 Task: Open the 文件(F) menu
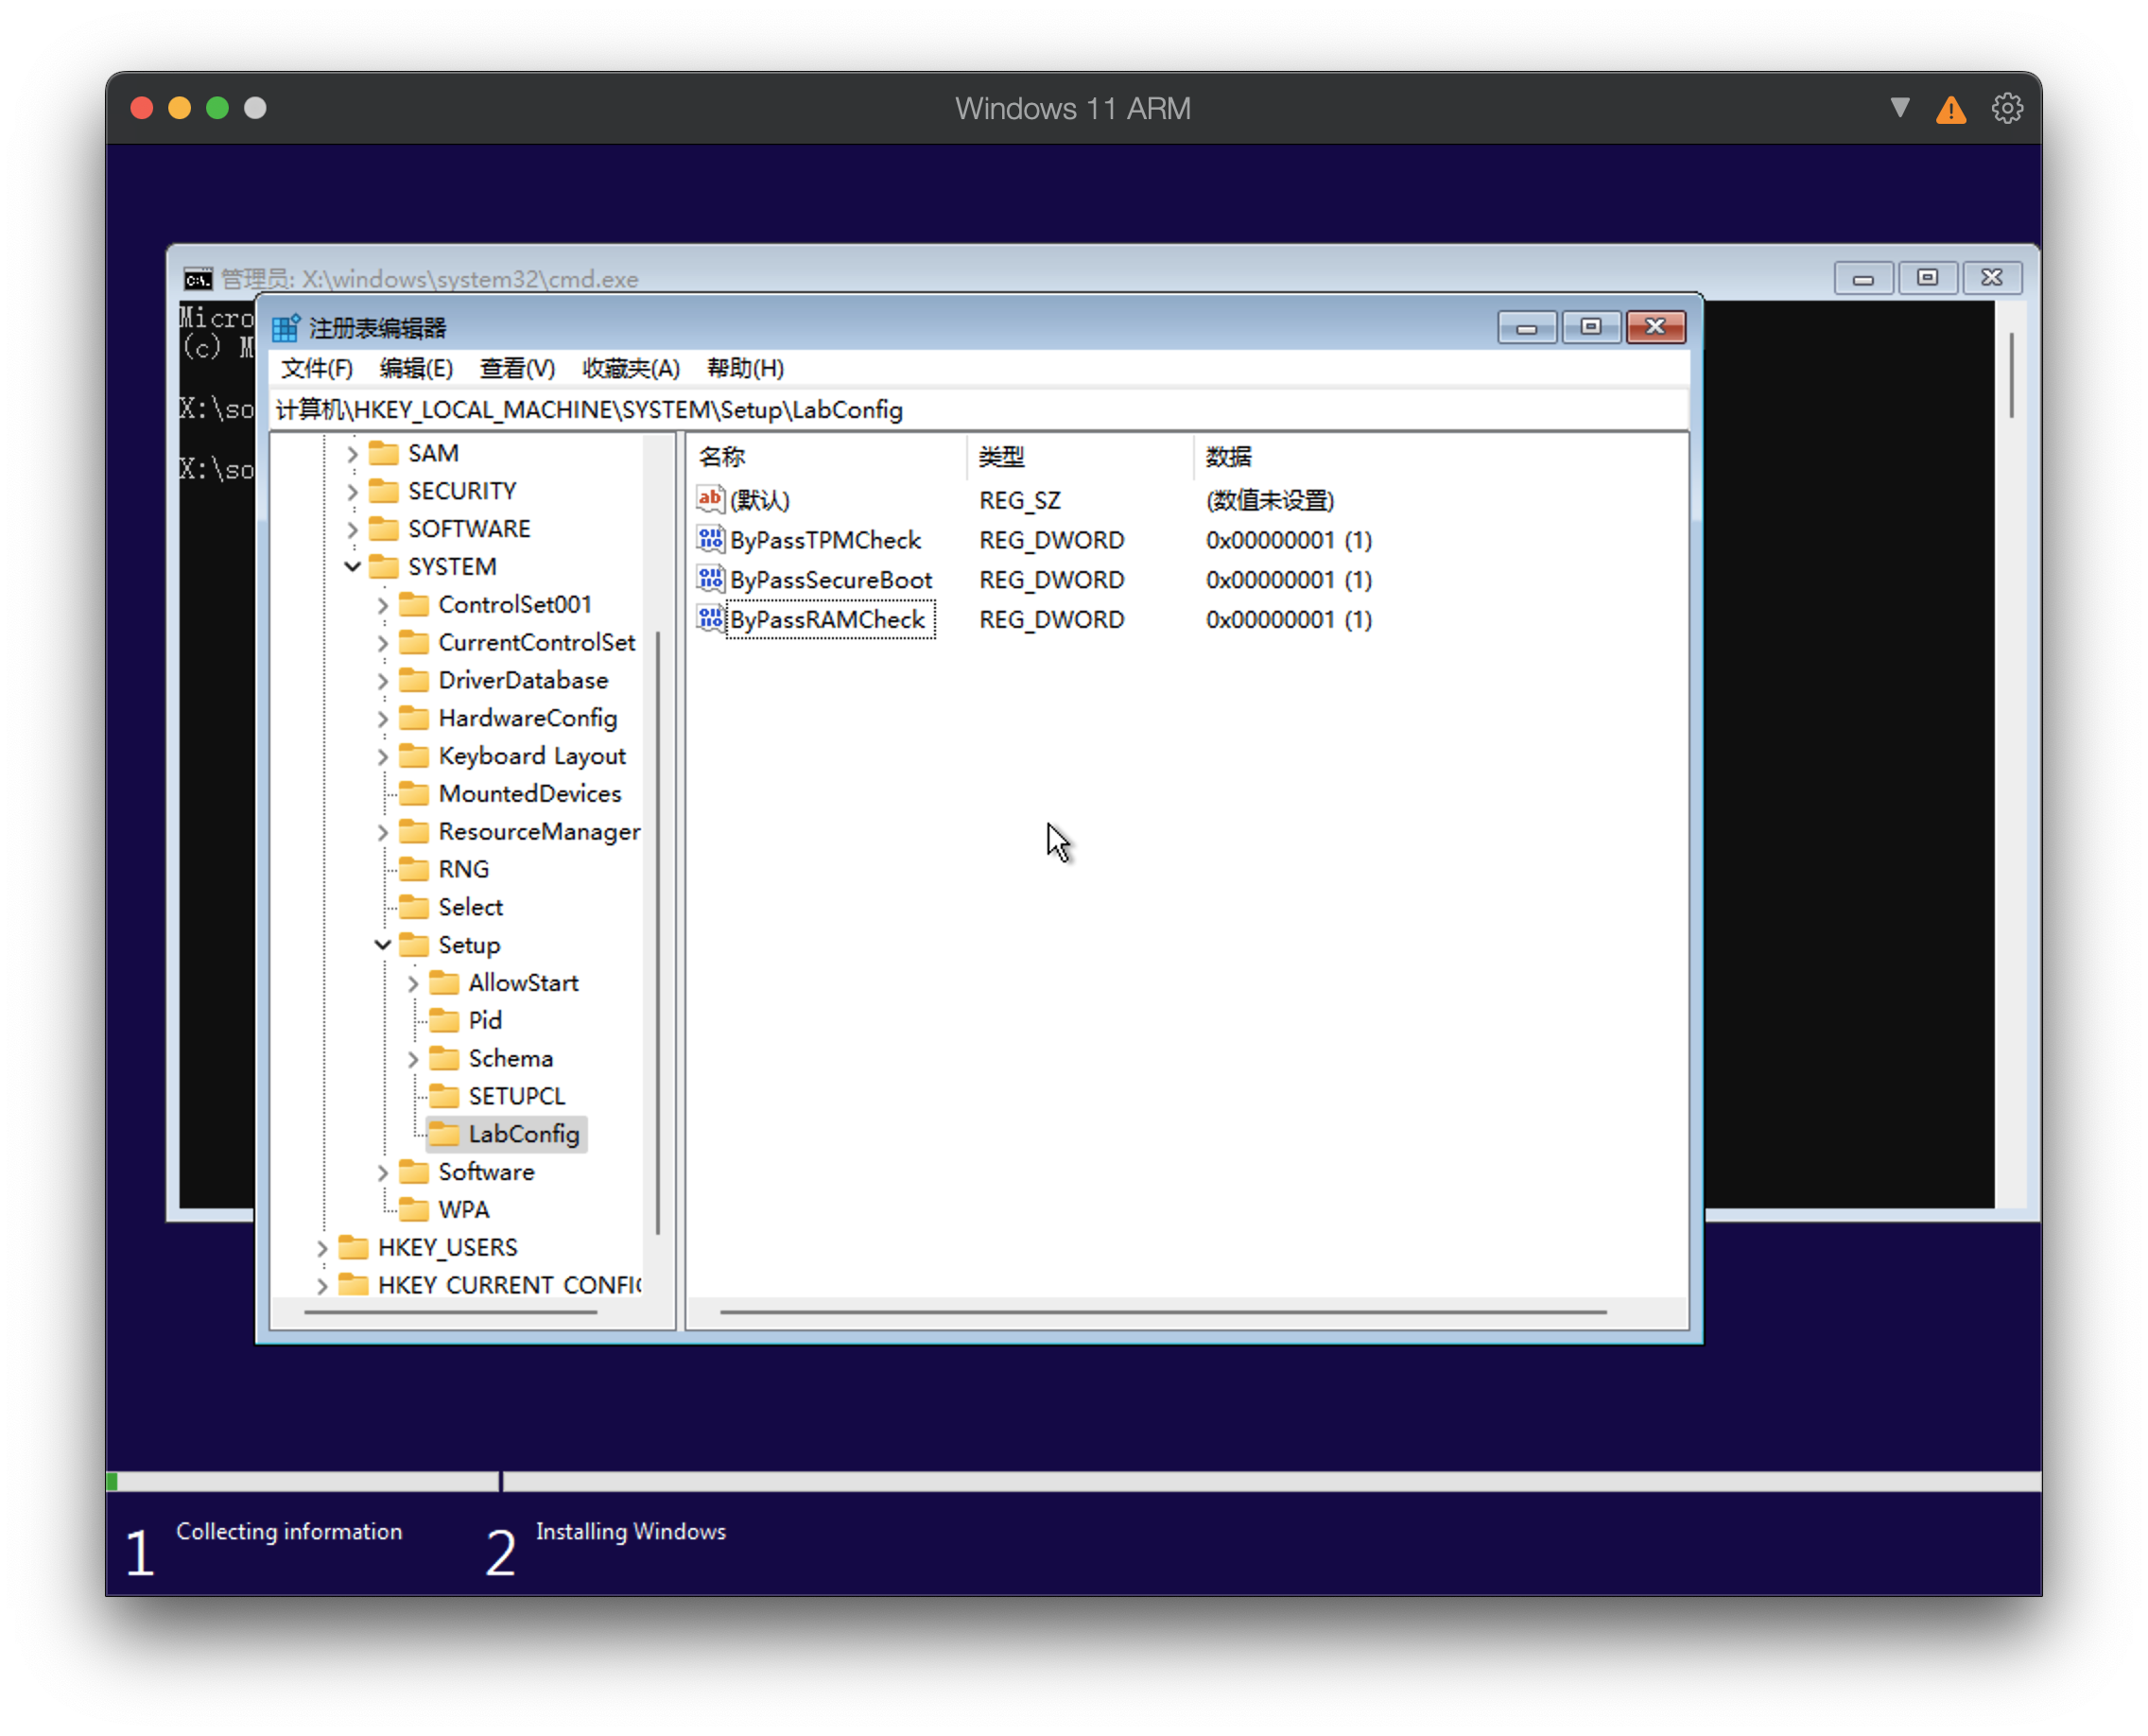pyautogui.click(x=316, y=369)
